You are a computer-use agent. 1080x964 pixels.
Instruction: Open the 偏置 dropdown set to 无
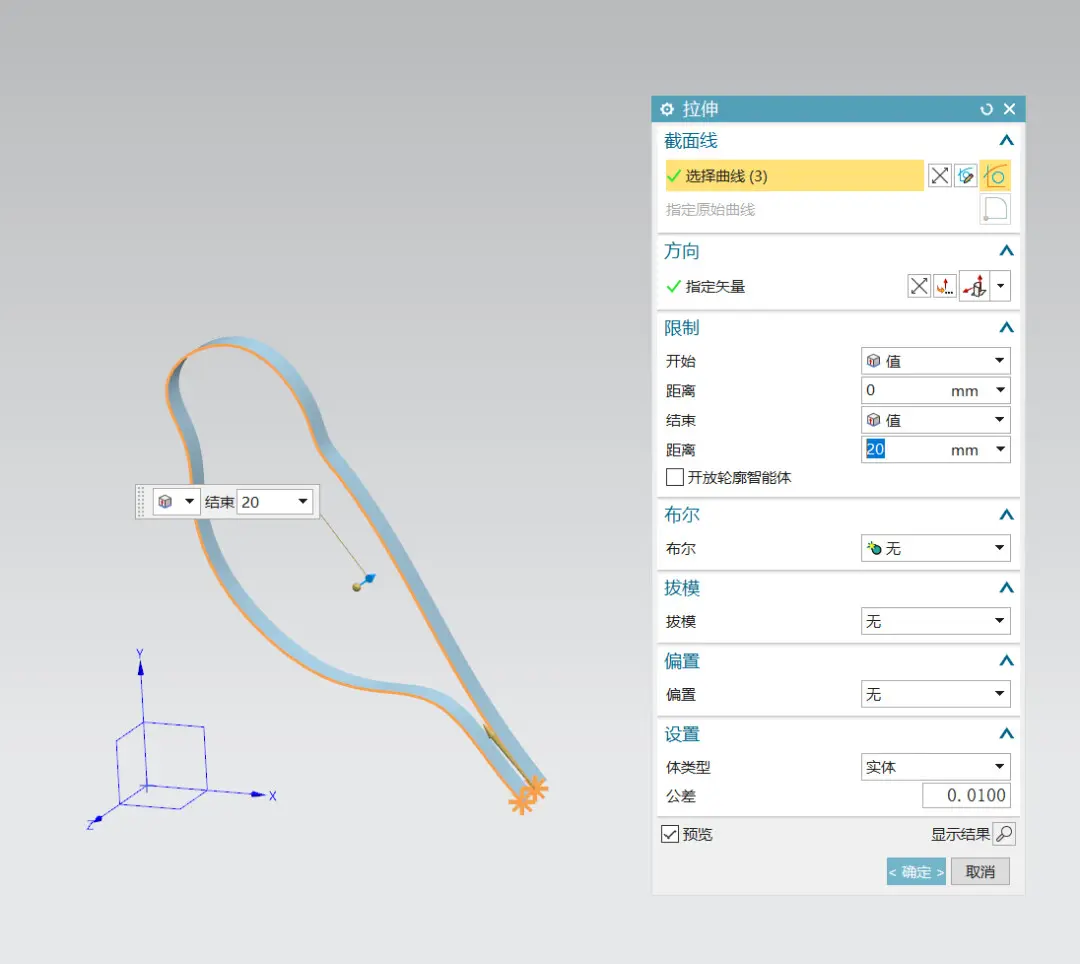(935, 694)
